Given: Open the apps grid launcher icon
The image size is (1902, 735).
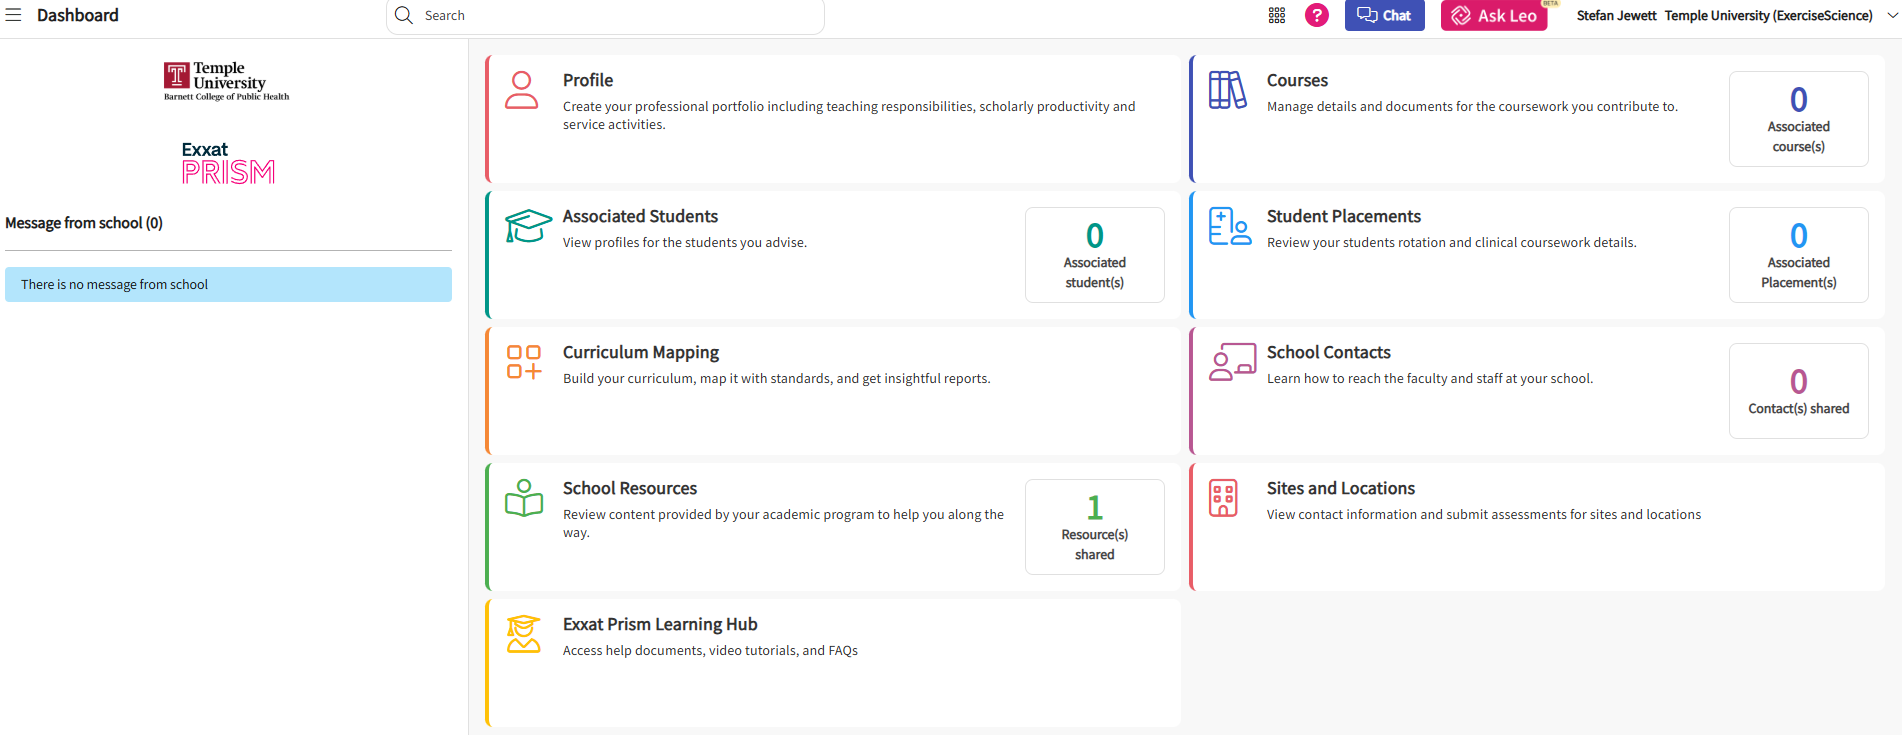Looking at the screenshot, I should pos(1277,15).
